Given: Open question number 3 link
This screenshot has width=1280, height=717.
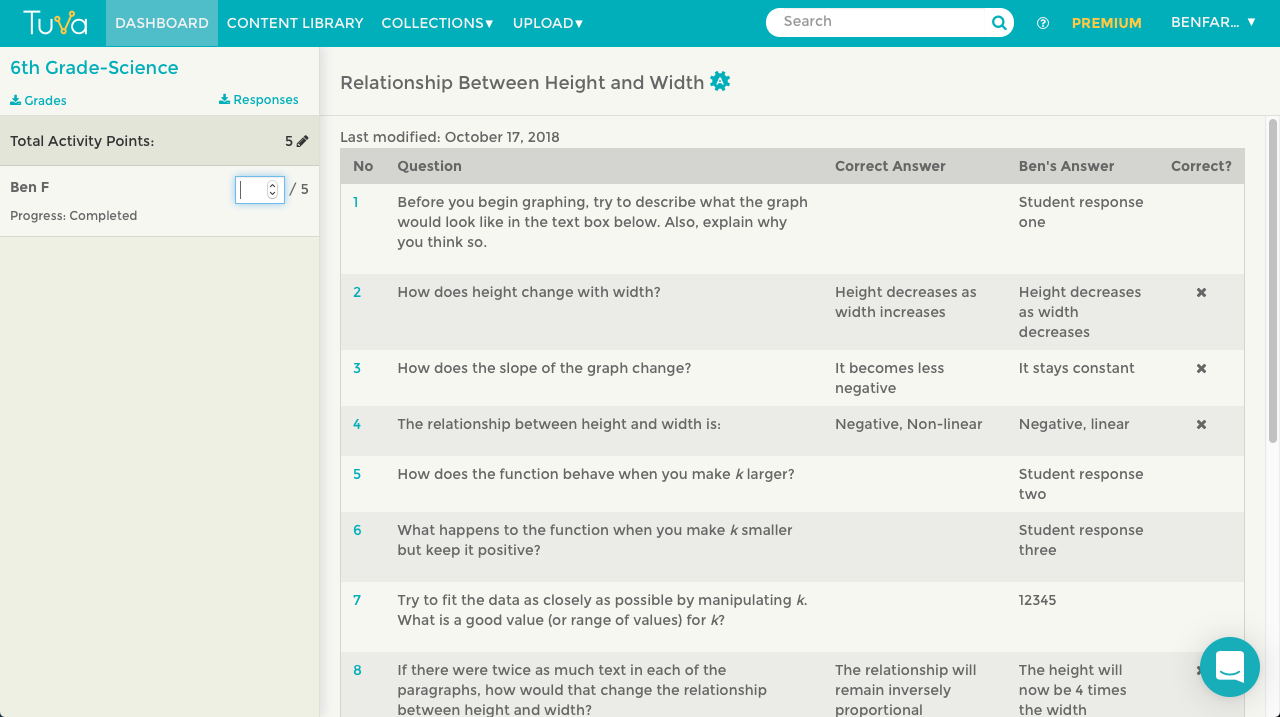Looking at the screenshot, I should click(357, 368).
